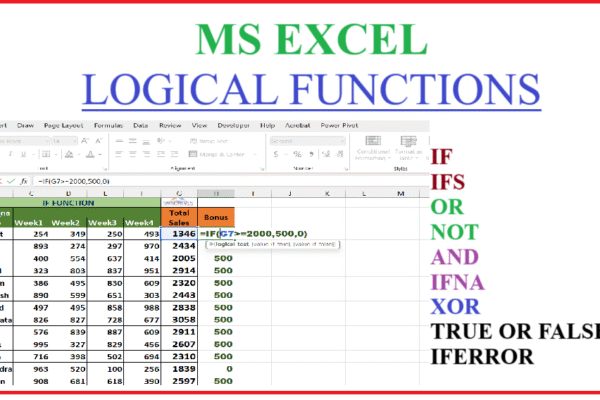
Task: Open the font name dropdown
Action: coord(47,141)
